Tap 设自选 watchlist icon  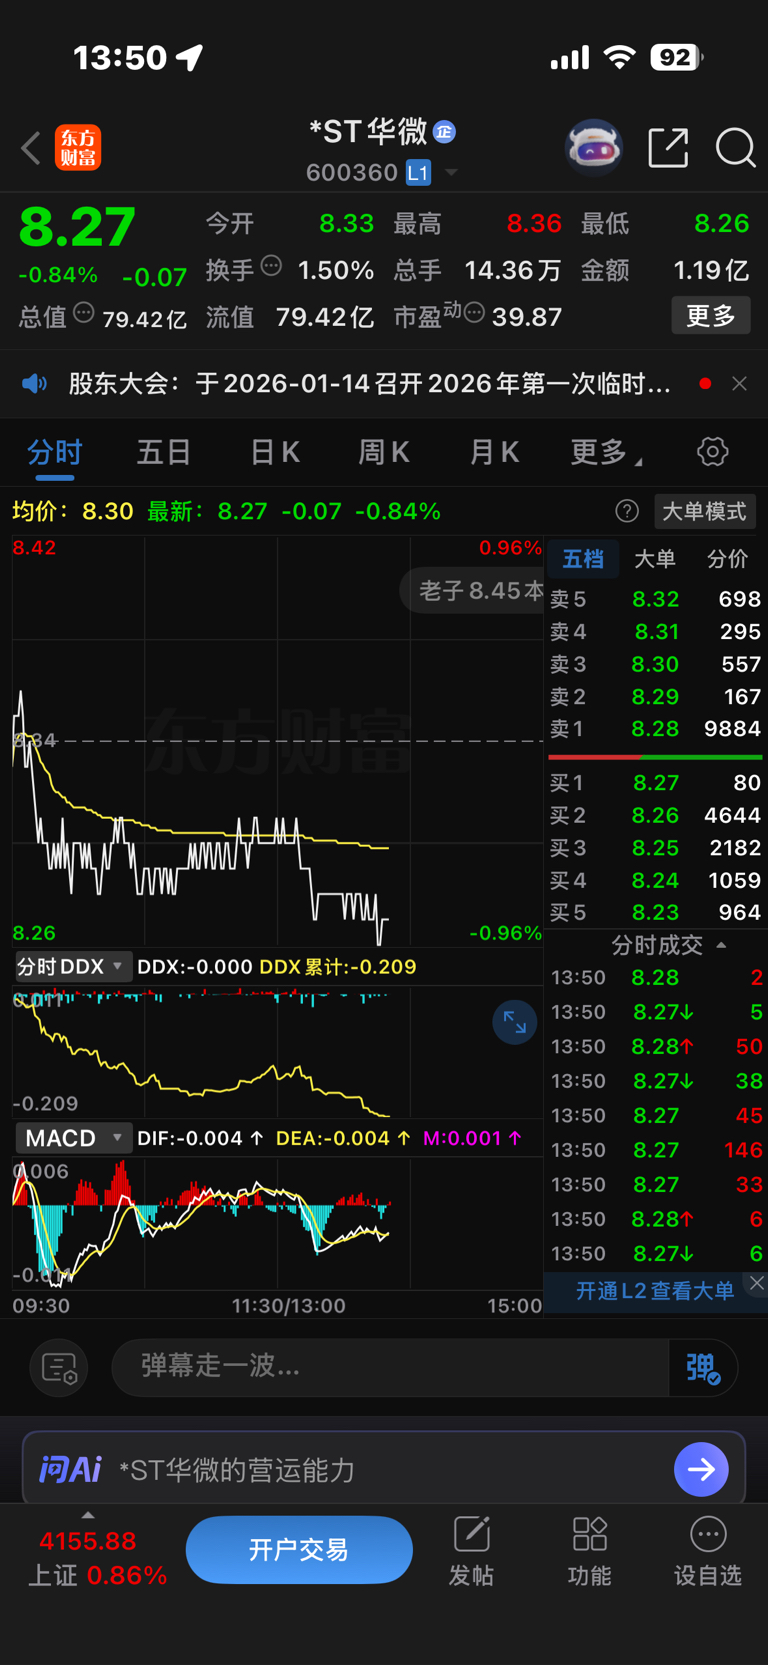[708, 1552]
